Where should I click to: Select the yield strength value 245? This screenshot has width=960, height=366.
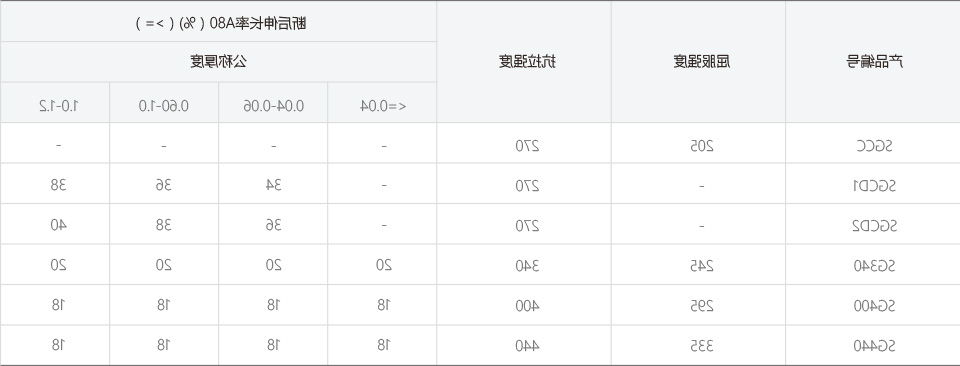click(698, 264)
